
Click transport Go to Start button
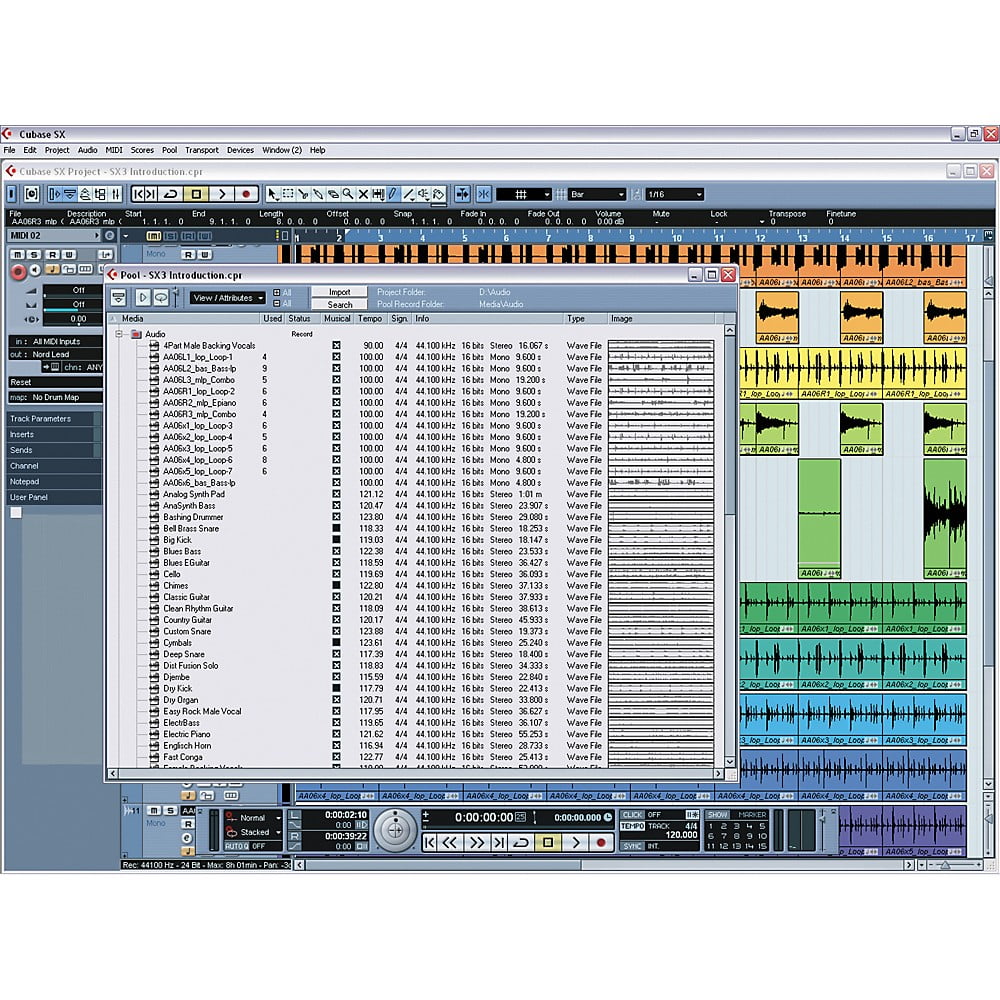(x=430, y=842)
